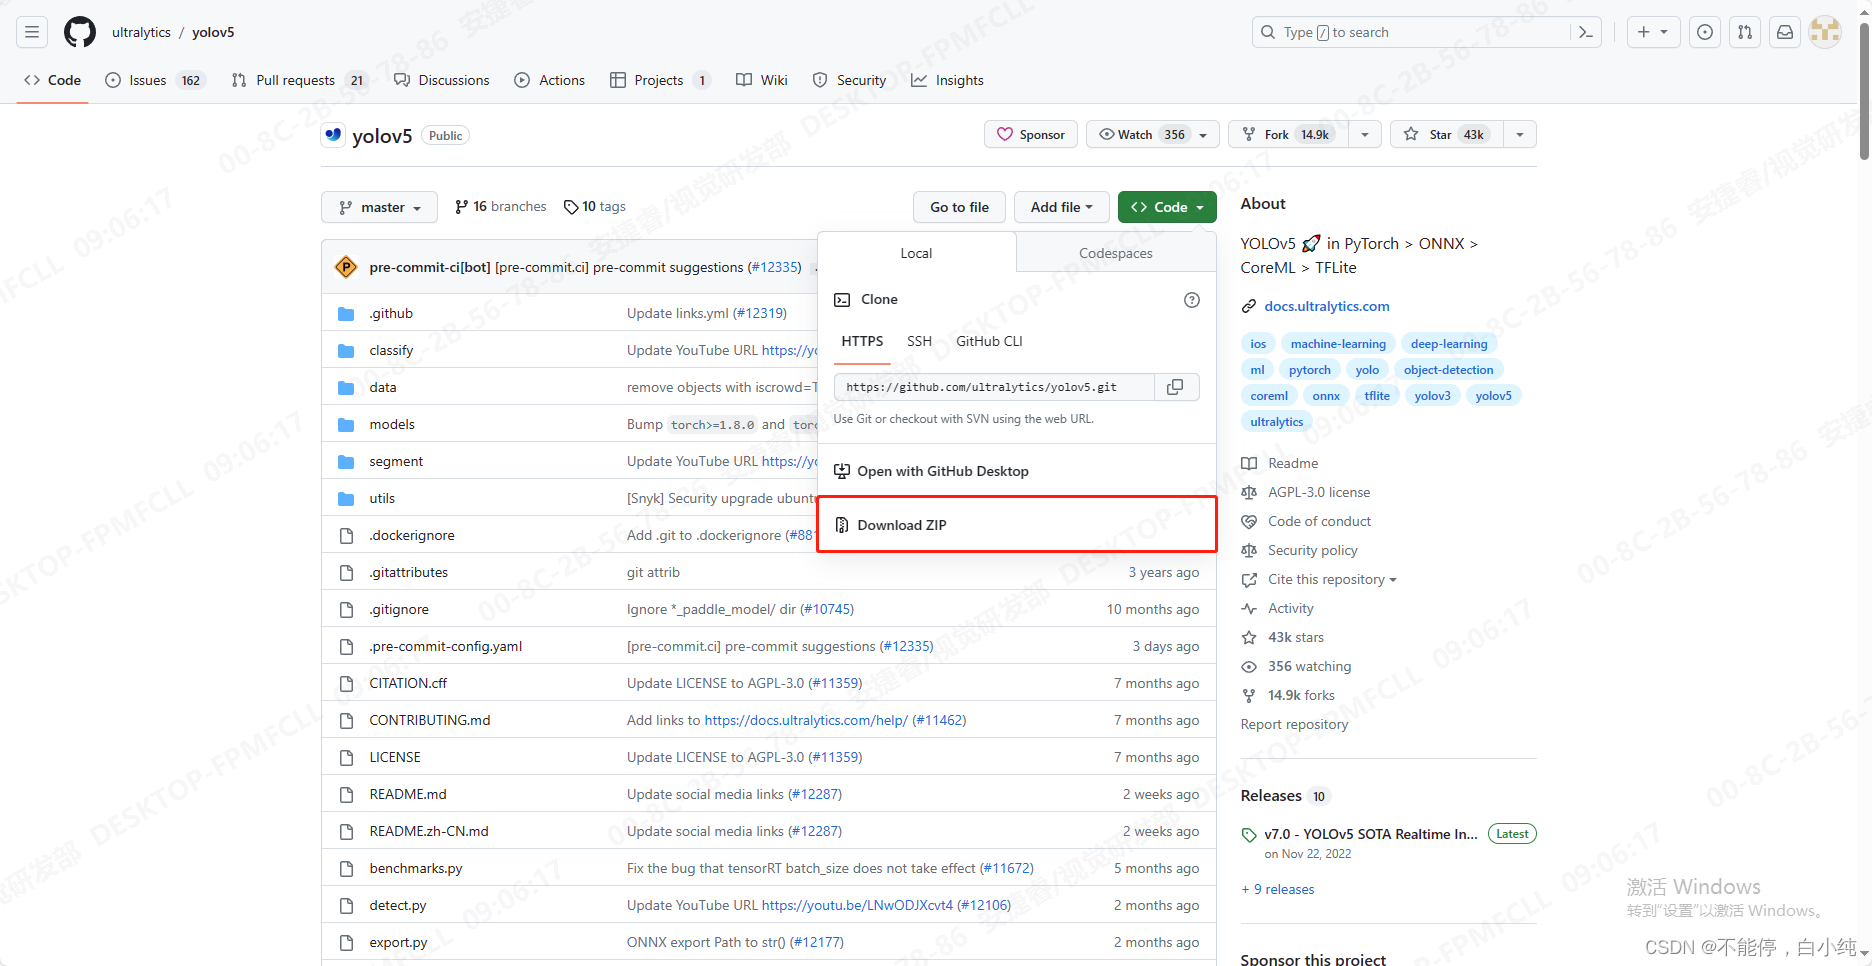Open the create new plus dropdown
This screenshot has height=966, width=1872.
click(1653, 32)
